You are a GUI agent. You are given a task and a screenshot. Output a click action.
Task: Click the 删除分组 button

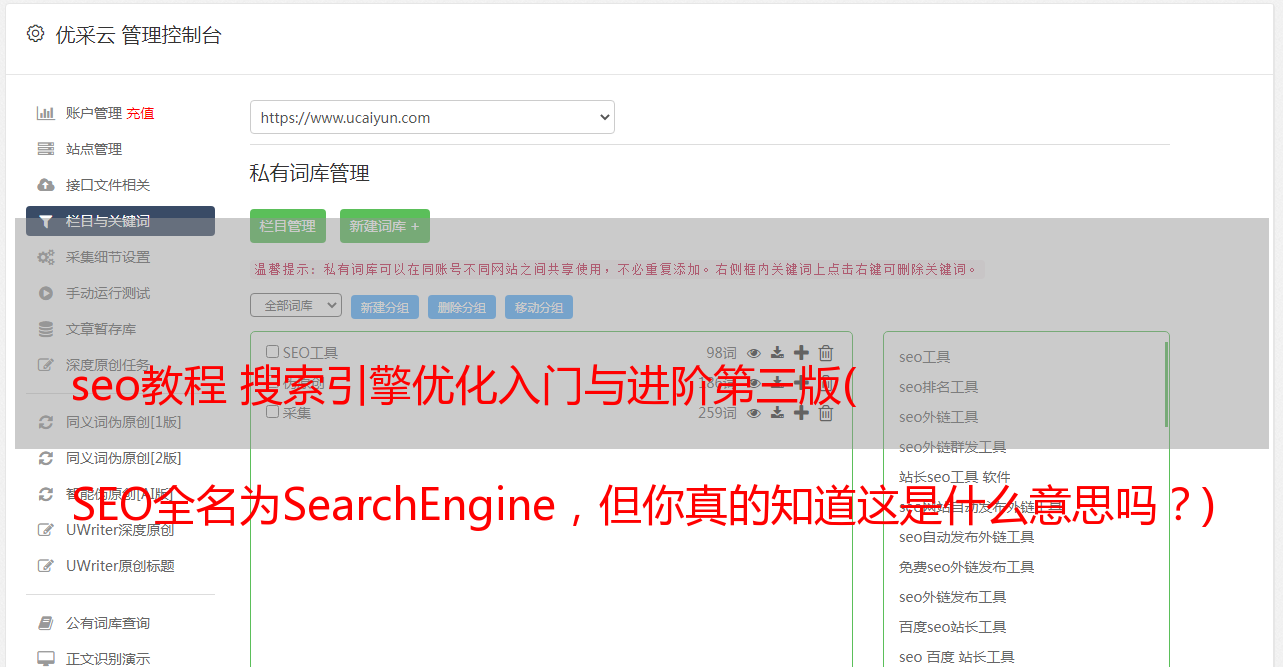pos(462,307)
